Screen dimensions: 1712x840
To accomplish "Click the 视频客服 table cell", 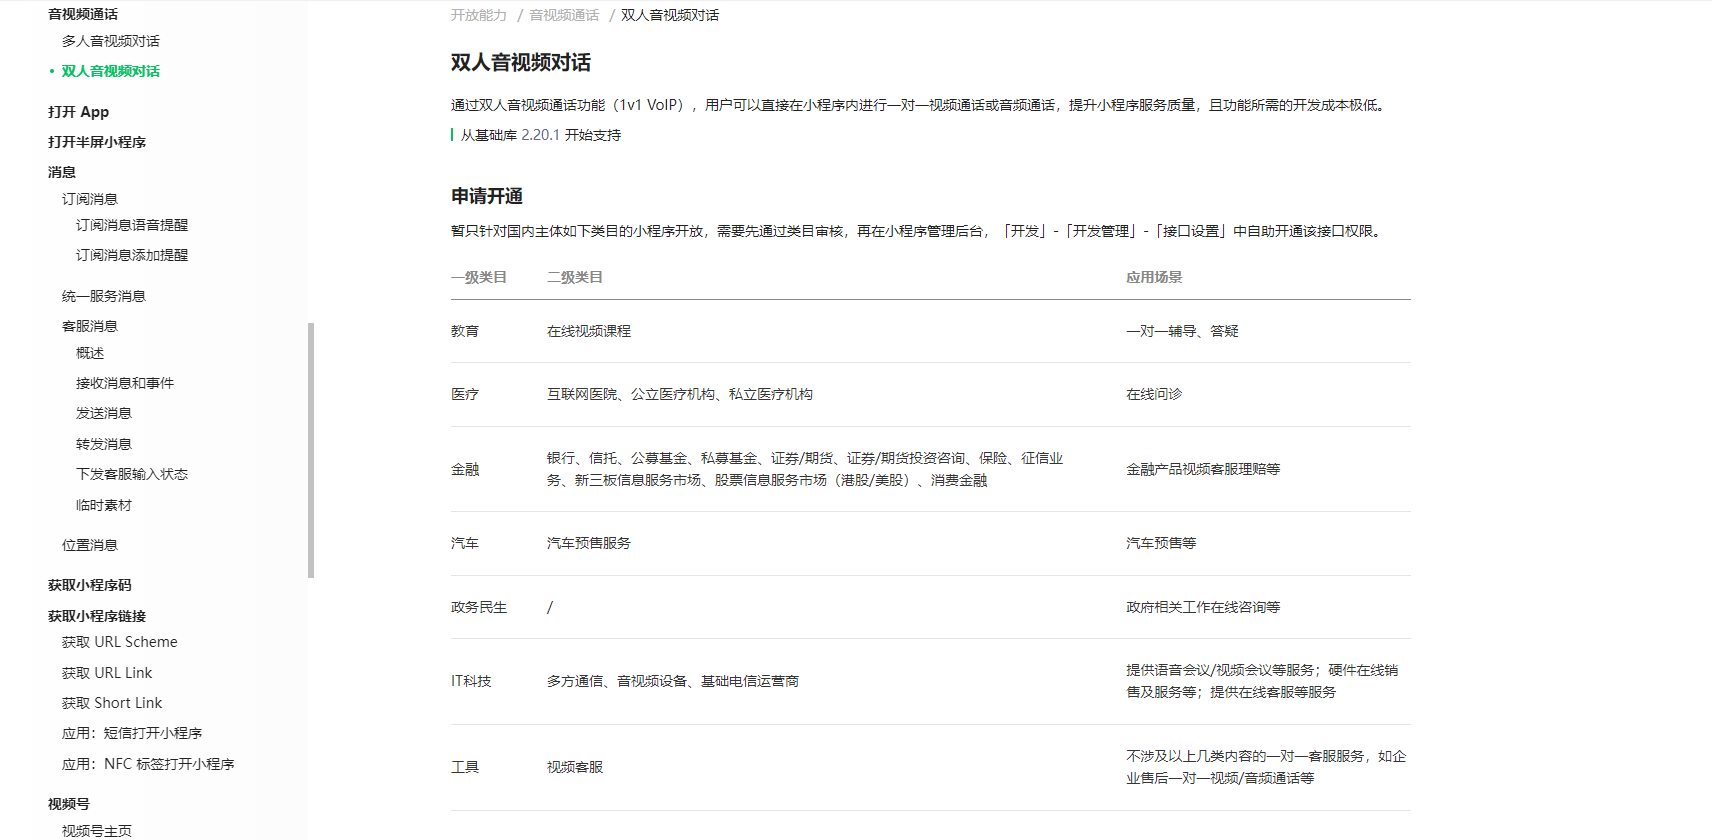I will (x=575, y=767).
